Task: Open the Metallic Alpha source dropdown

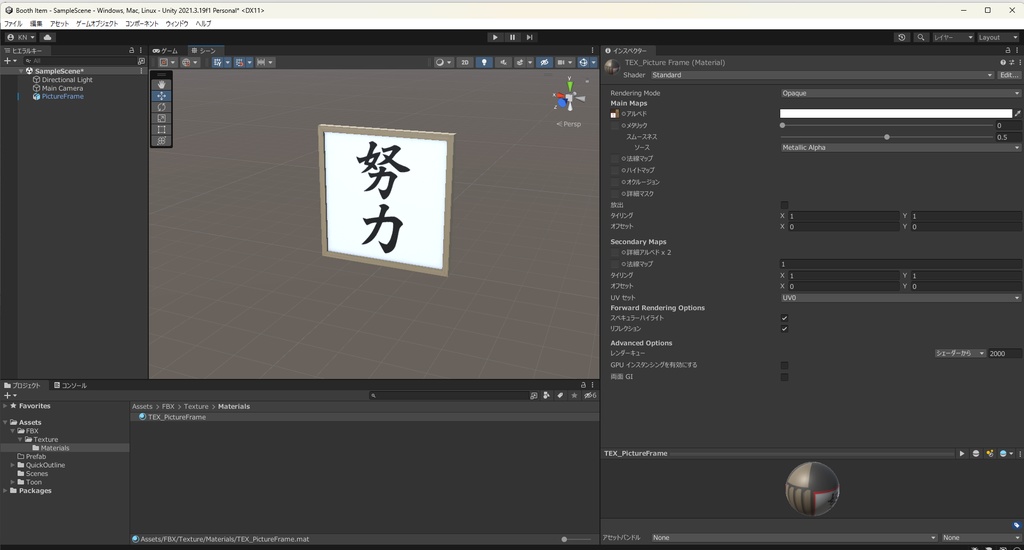Action: pos(900,148)
